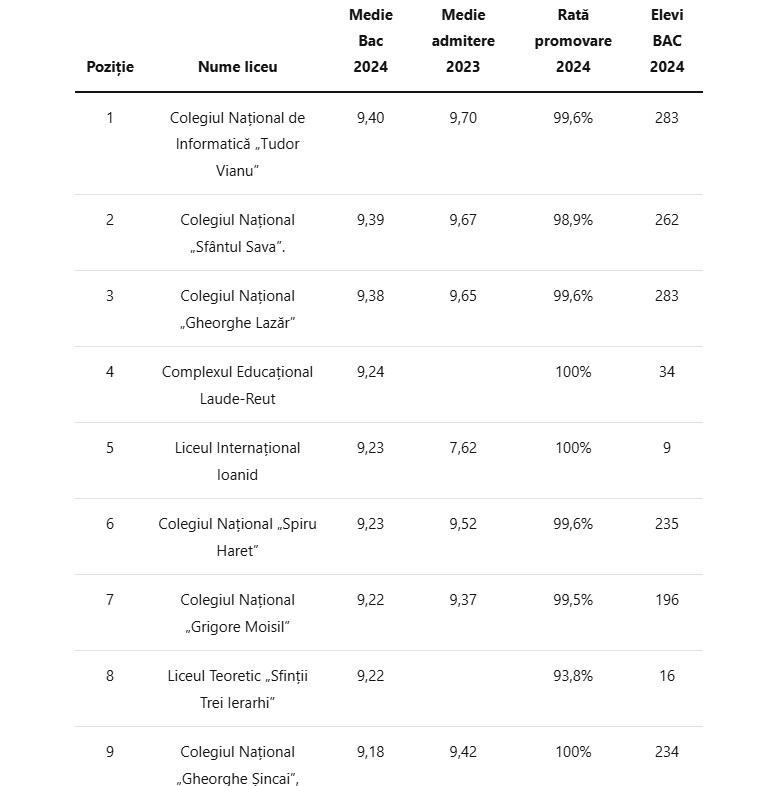Click the Liceul Internațional Ioanid name
Image resolution: width=784 pixels, height=786 pixels.
coord(238,461)
